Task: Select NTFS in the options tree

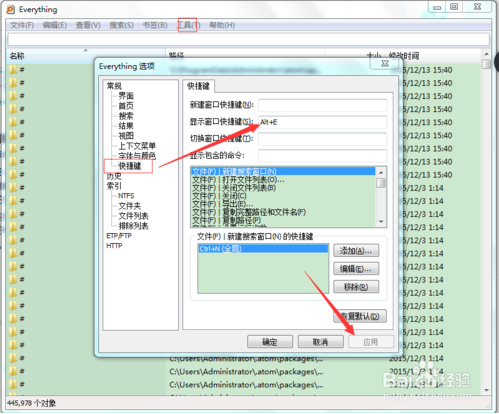Action: pos(126,196)
